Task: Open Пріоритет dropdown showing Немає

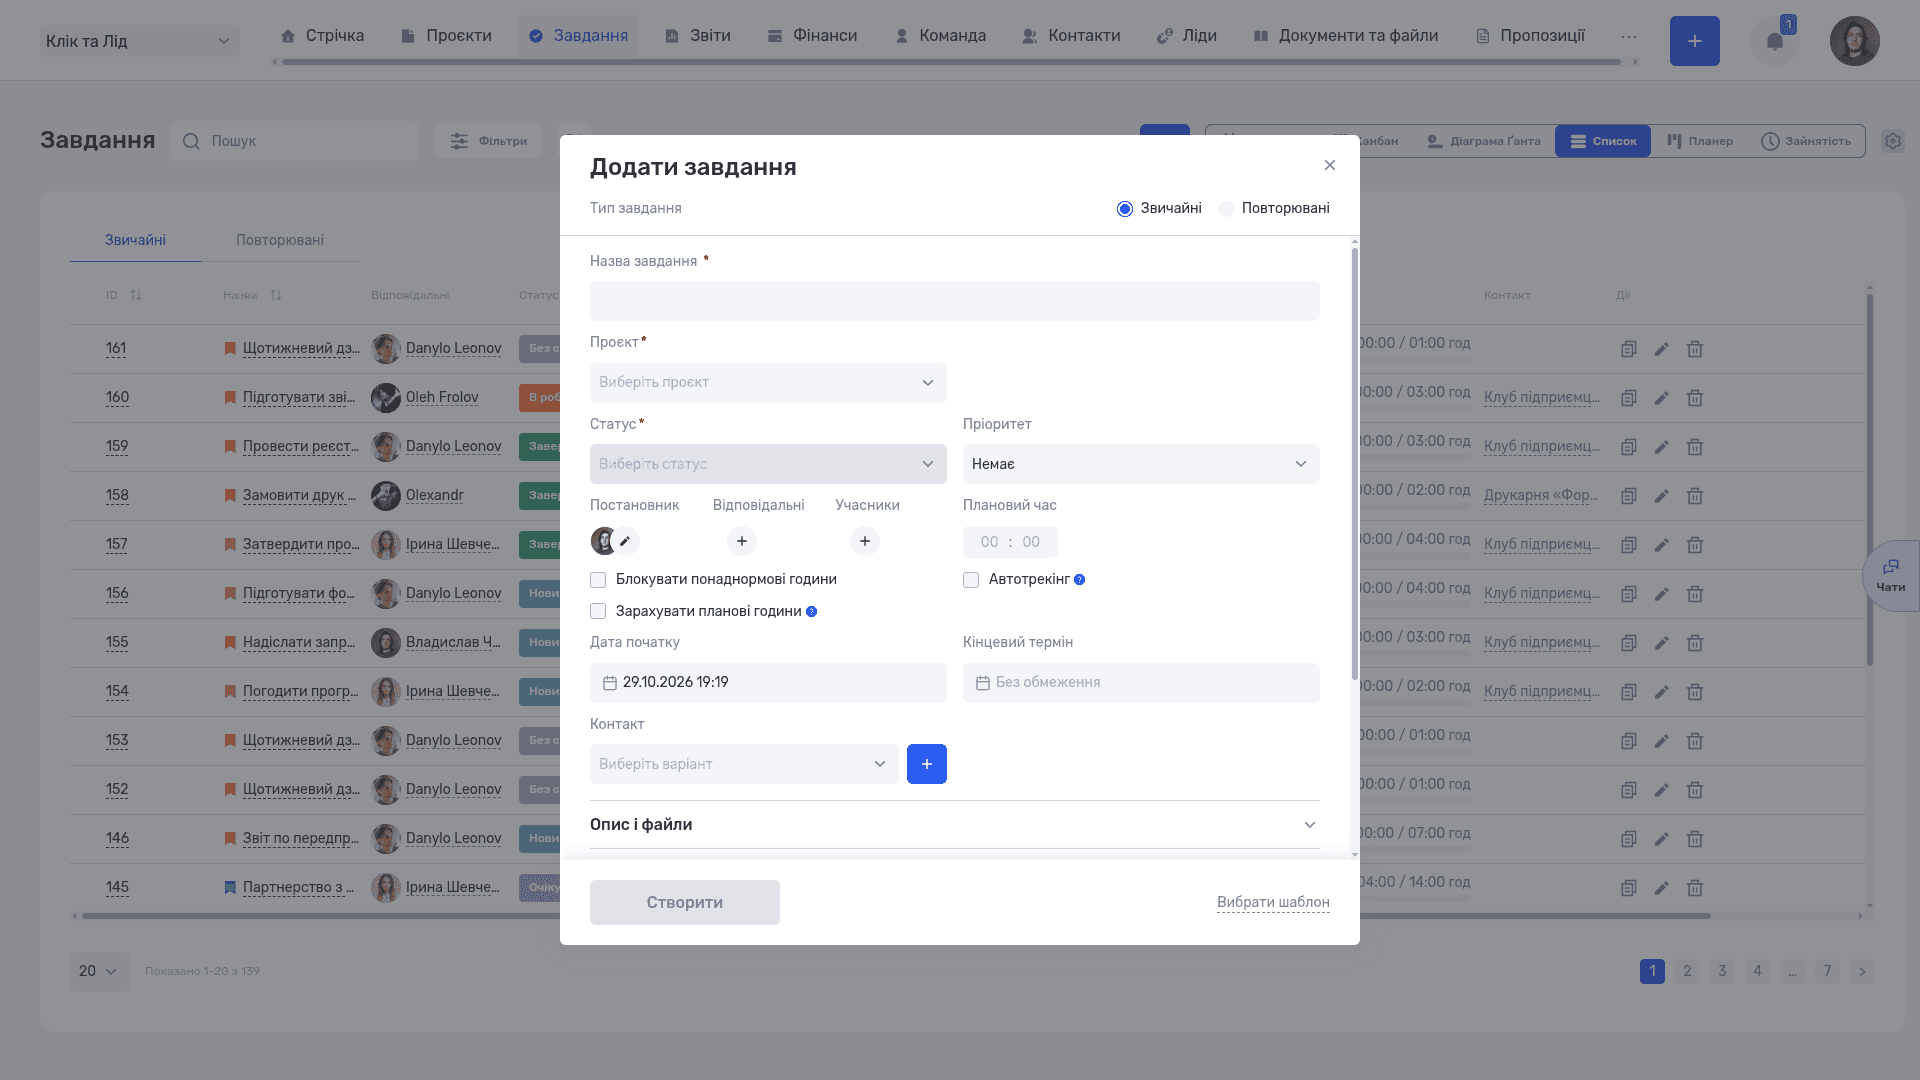Action: pyautogui.click(x=1141, y=464)
